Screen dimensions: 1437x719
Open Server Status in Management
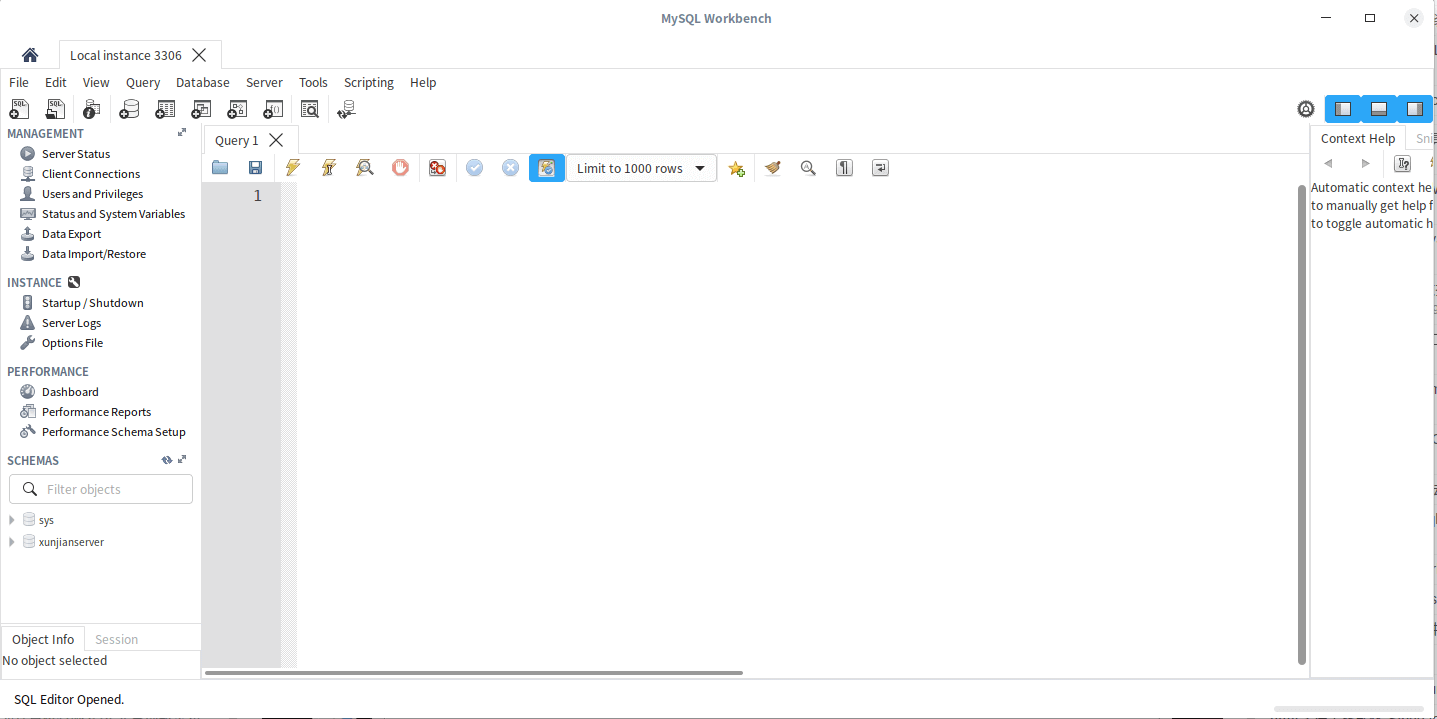click(76, 154)
